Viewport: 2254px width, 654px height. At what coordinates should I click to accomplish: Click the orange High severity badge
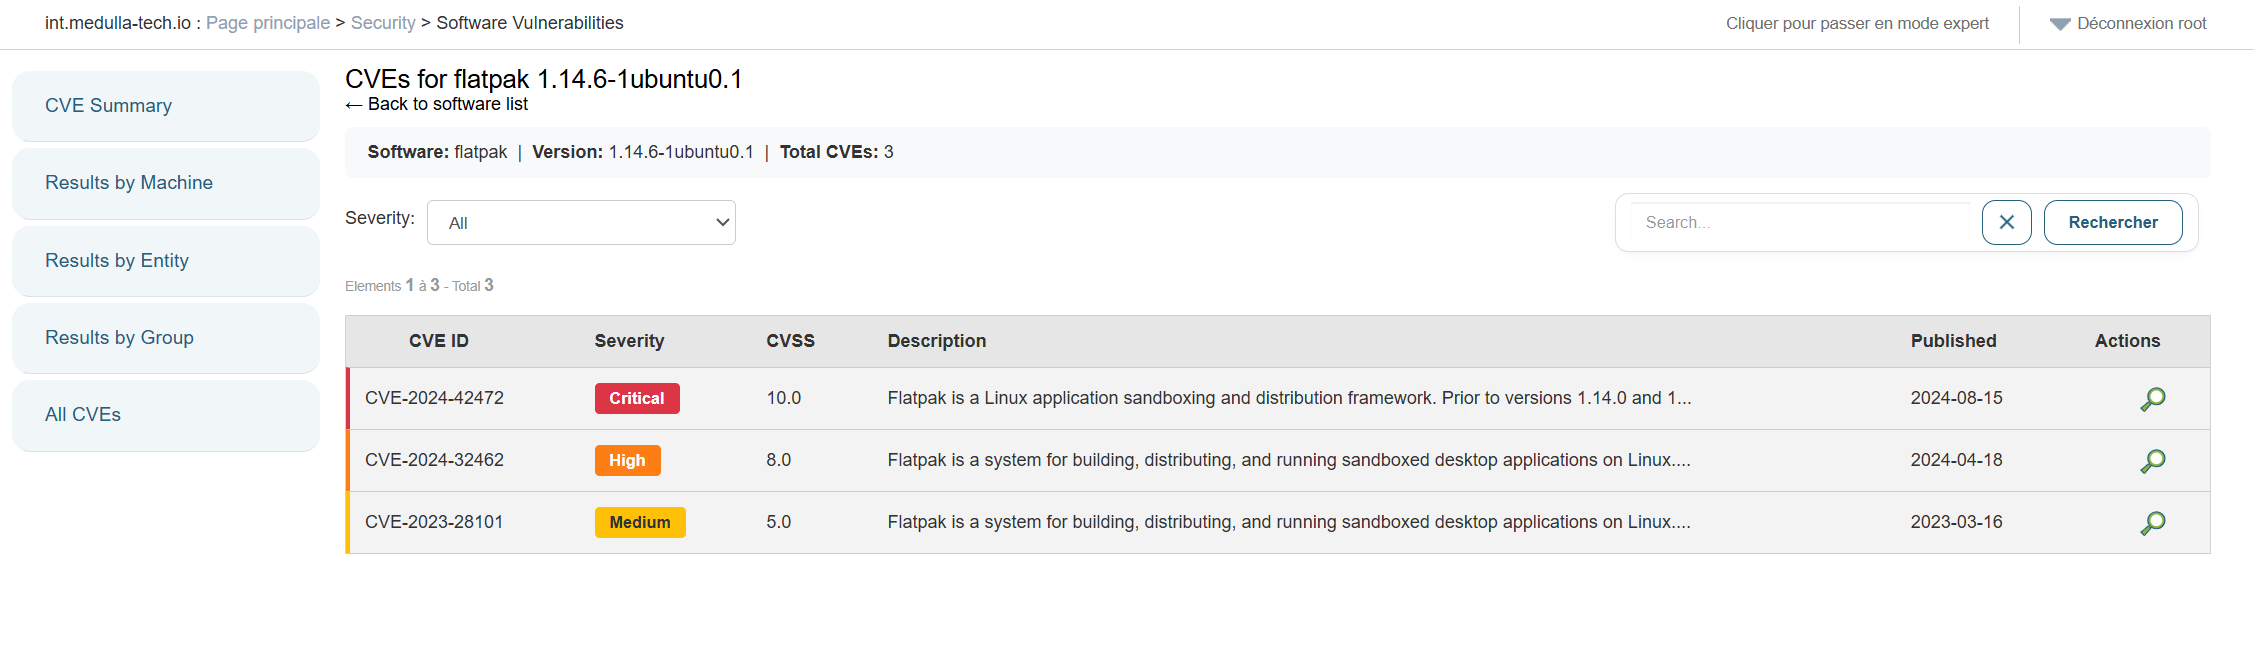click(x=627, y=460)
